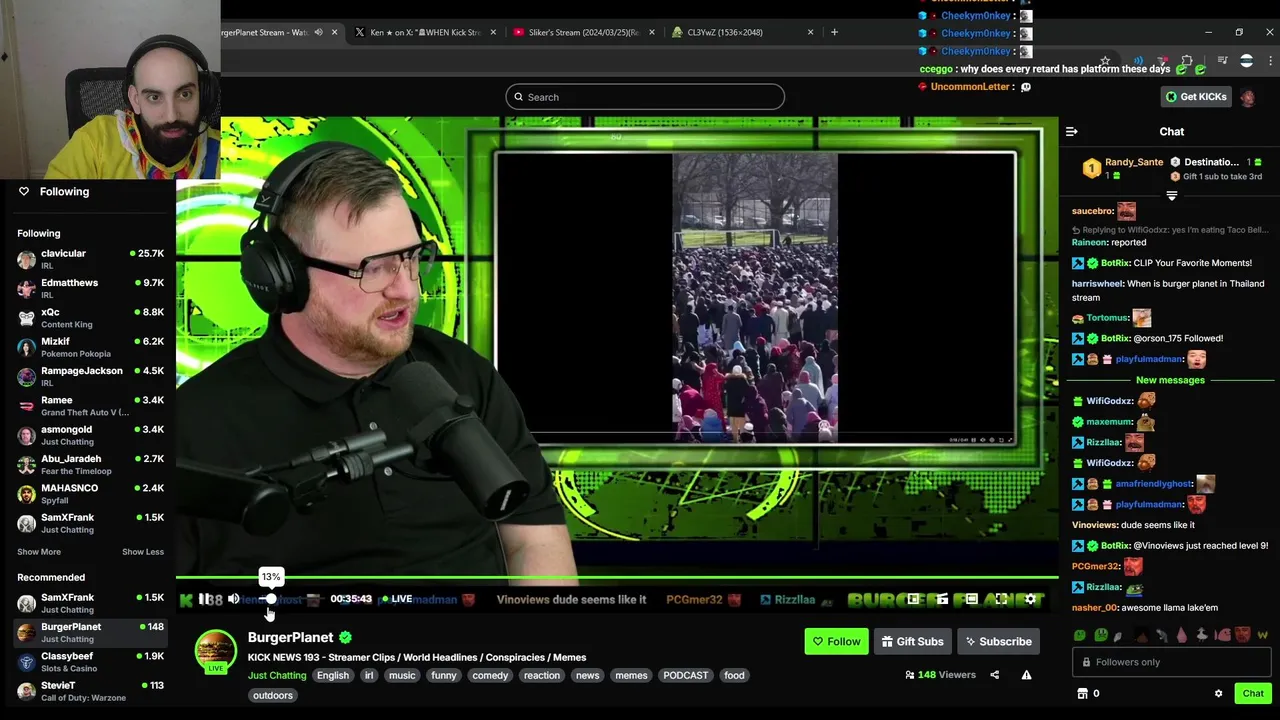Select the food tag
This screenshot has width=1280, height=720.
click(734, 675)
